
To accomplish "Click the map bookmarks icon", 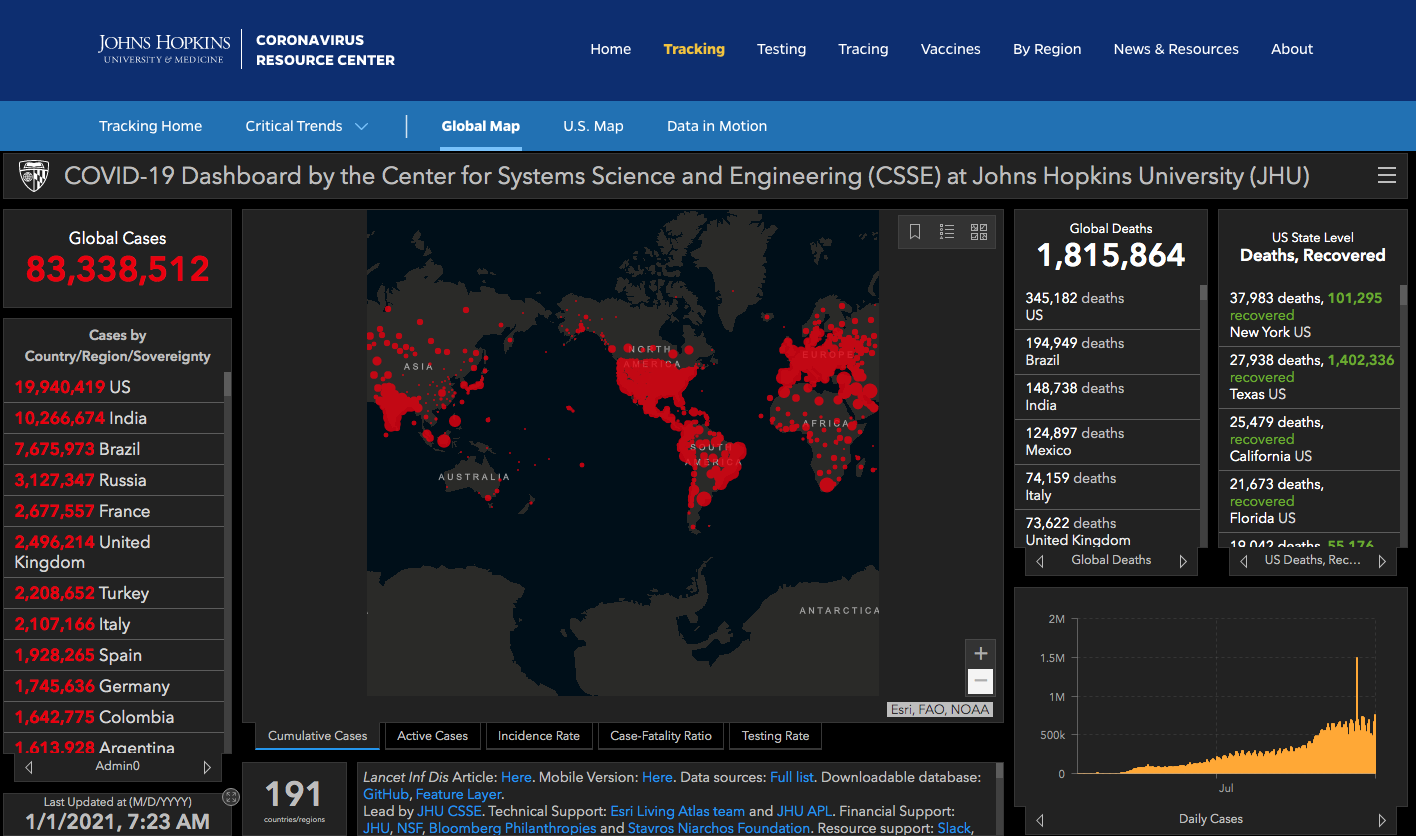I will pyautogui.click(x=915, y=232).
